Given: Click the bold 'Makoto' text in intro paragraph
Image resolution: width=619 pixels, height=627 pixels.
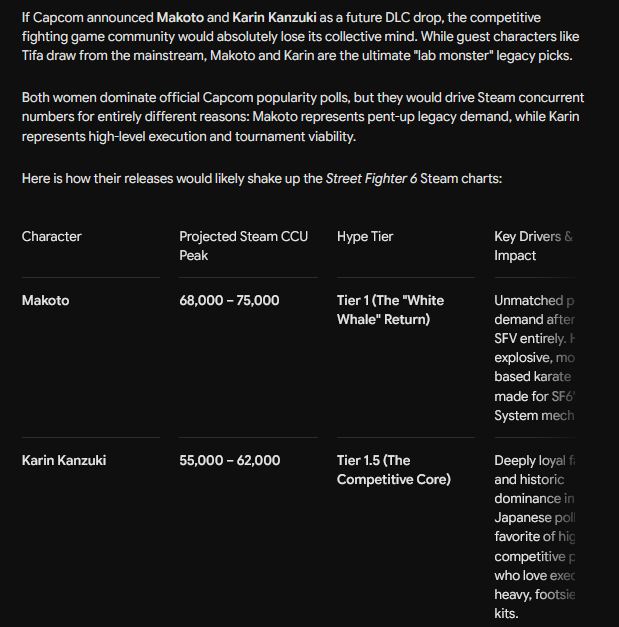Looking at the screenshot, I should click(180, 18).
